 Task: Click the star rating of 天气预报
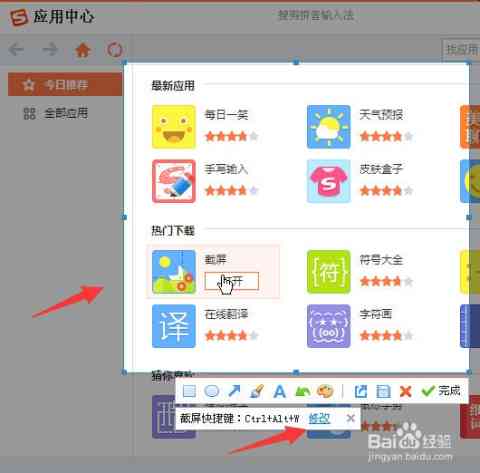point(386,136)
